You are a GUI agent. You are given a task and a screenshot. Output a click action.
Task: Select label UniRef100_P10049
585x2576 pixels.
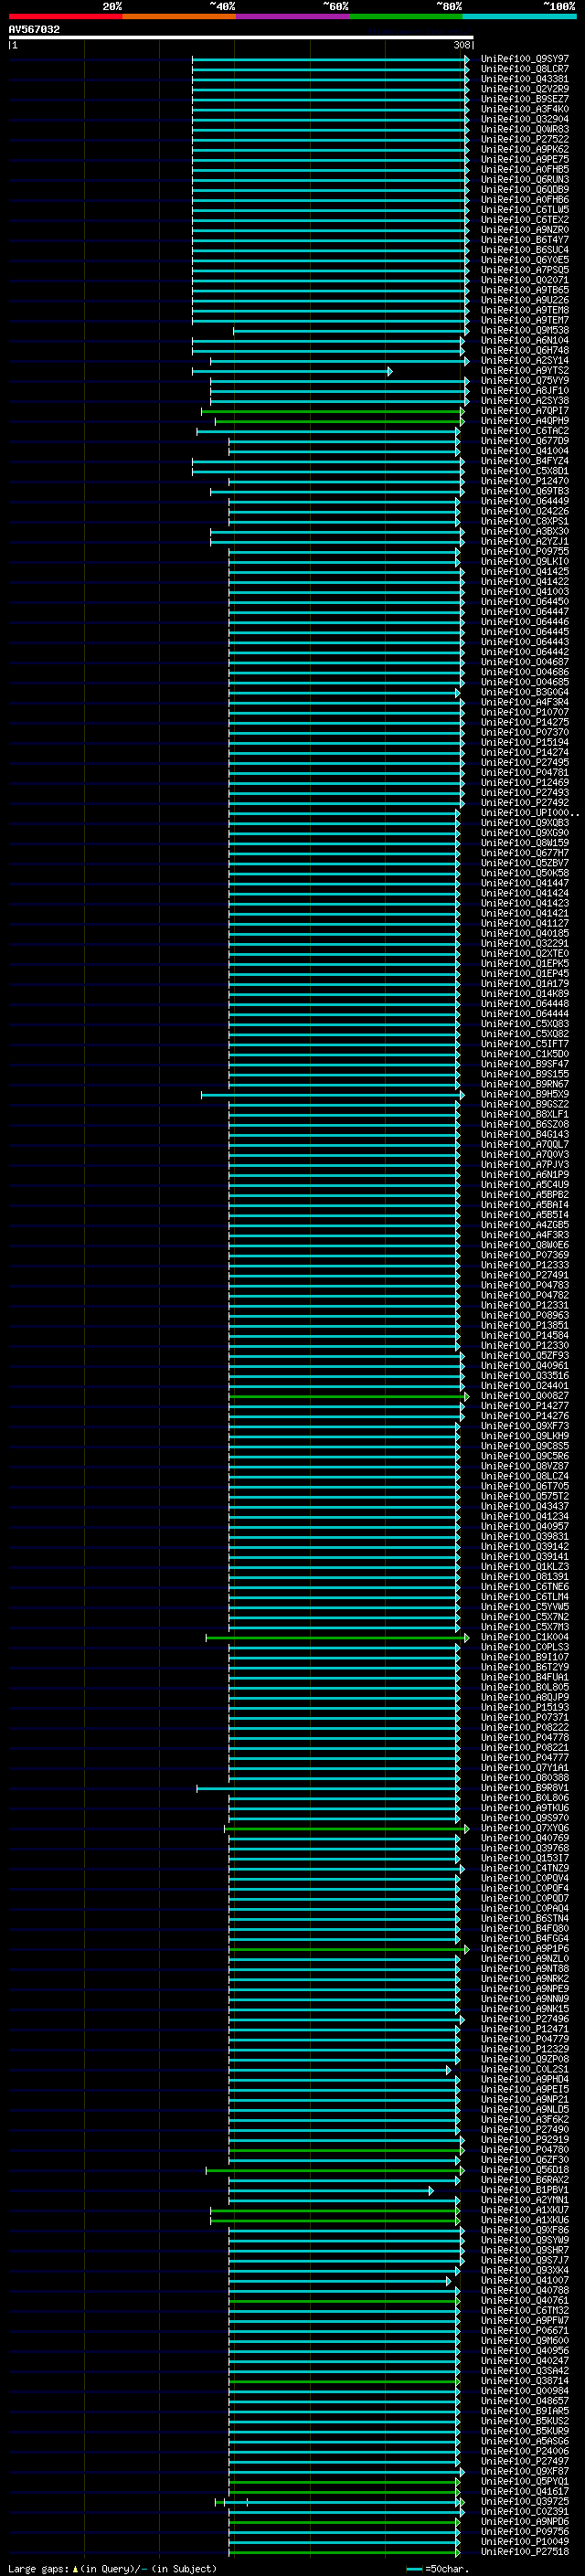pyautogui.click(x=525, y=2540)
